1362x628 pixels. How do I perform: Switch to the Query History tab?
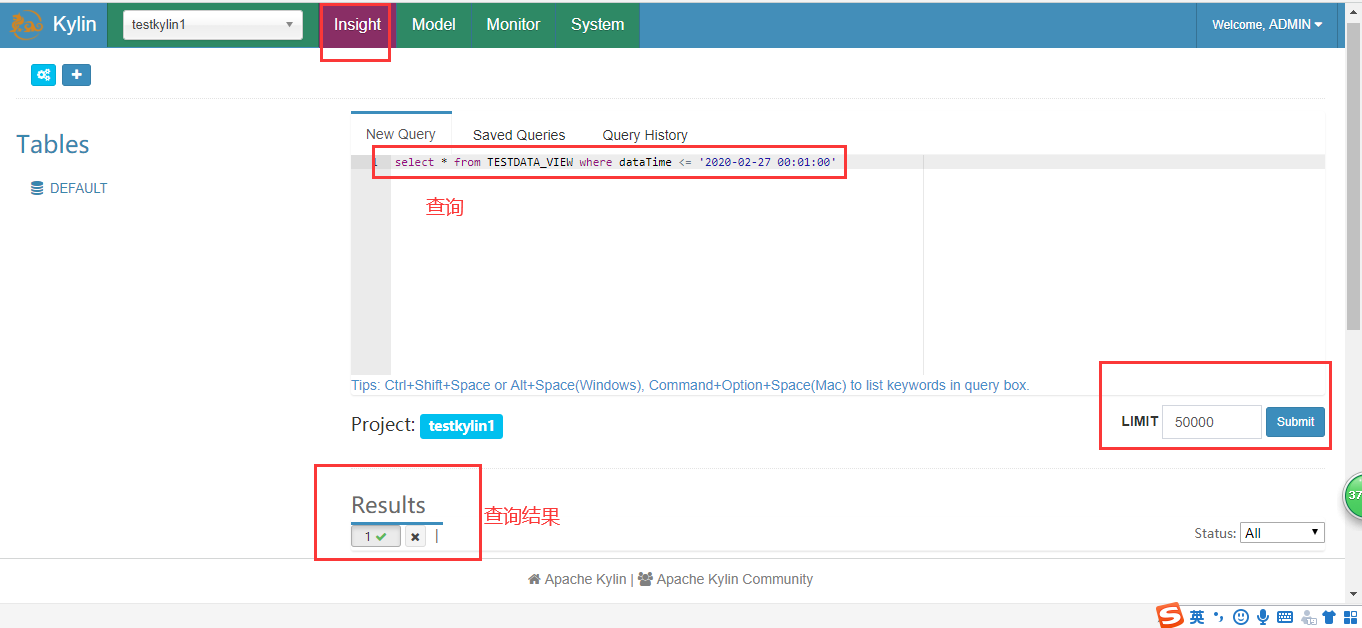(645, 135)
